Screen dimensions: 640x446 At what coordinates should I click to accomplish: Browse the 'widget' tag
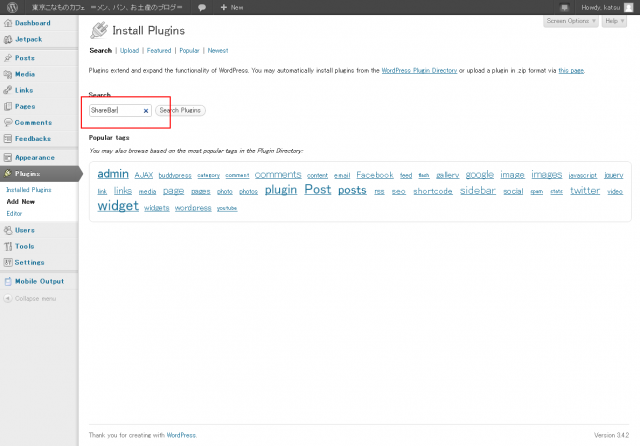(118, 206)
